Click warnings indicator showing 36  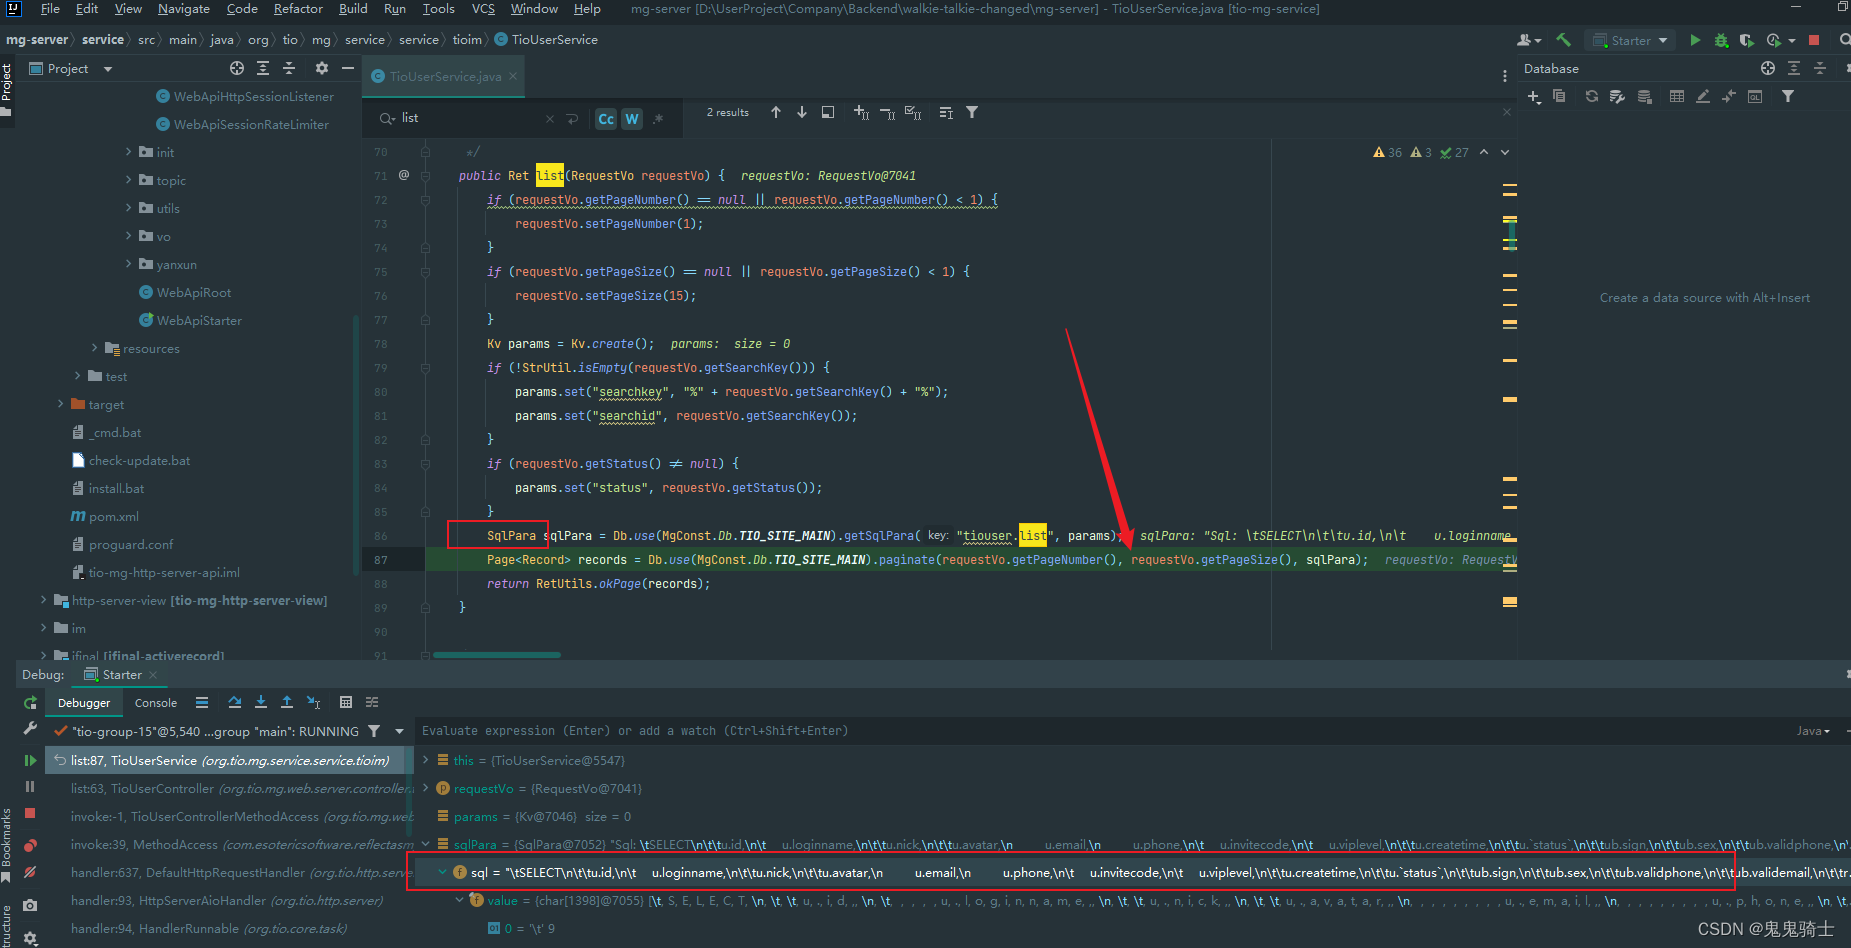[x=1388, y=152]
